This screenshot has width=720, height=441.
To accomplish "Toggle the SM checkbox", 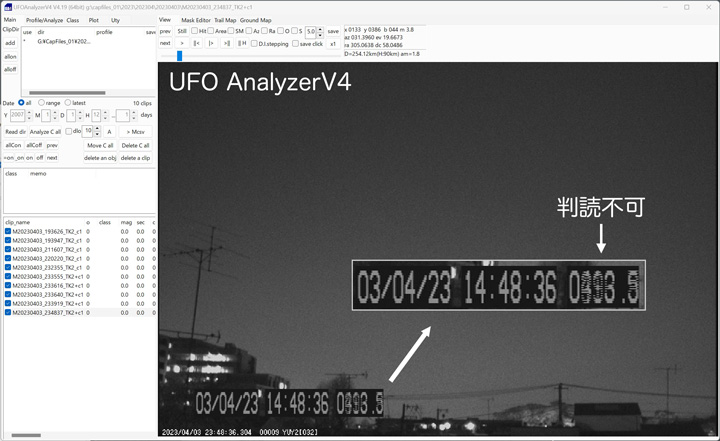I will pos(231,31).
